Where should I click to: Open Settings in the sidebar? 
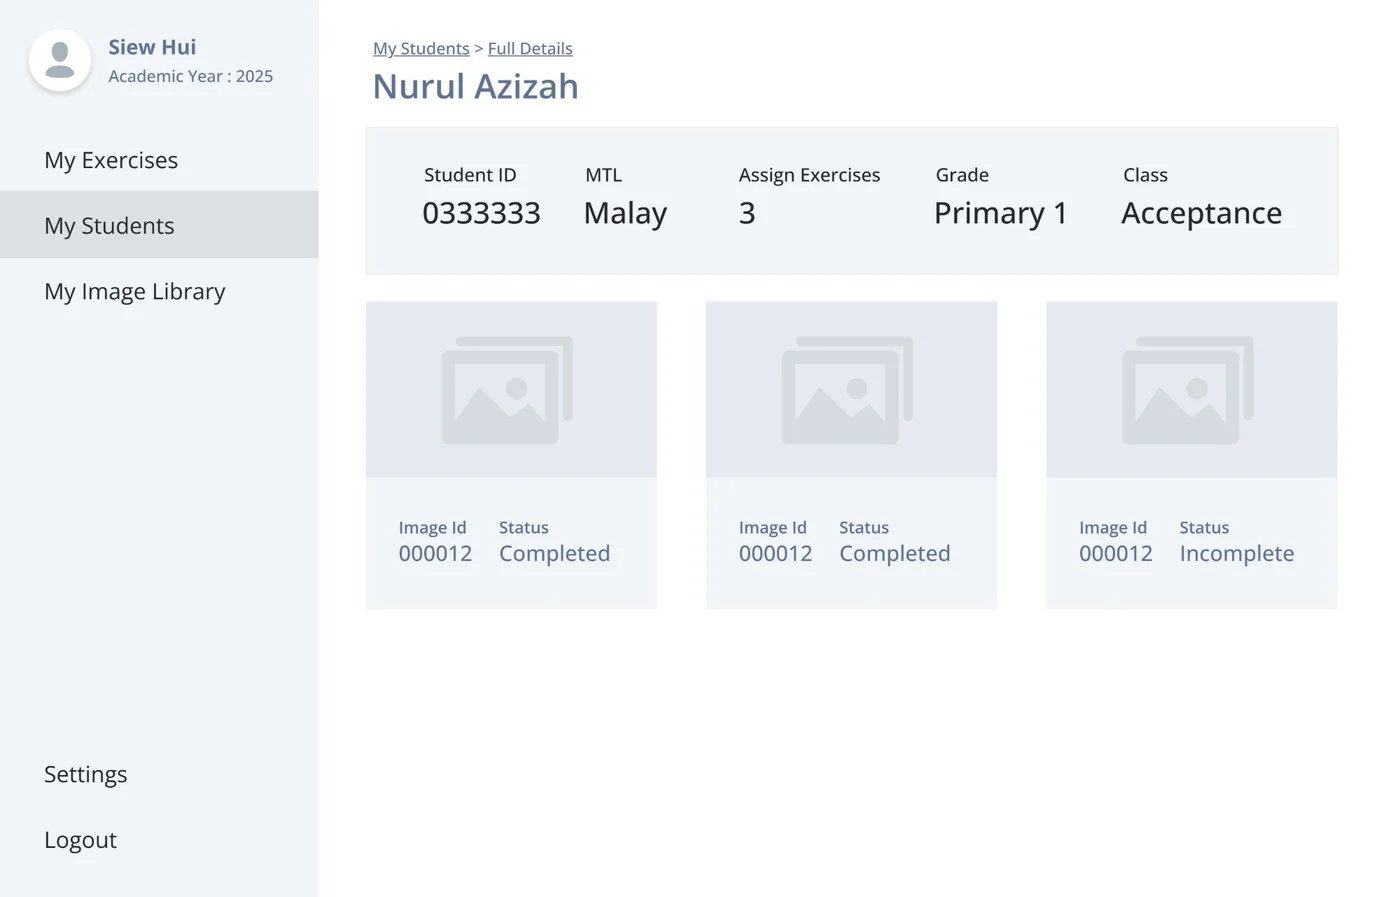[86, 774]
